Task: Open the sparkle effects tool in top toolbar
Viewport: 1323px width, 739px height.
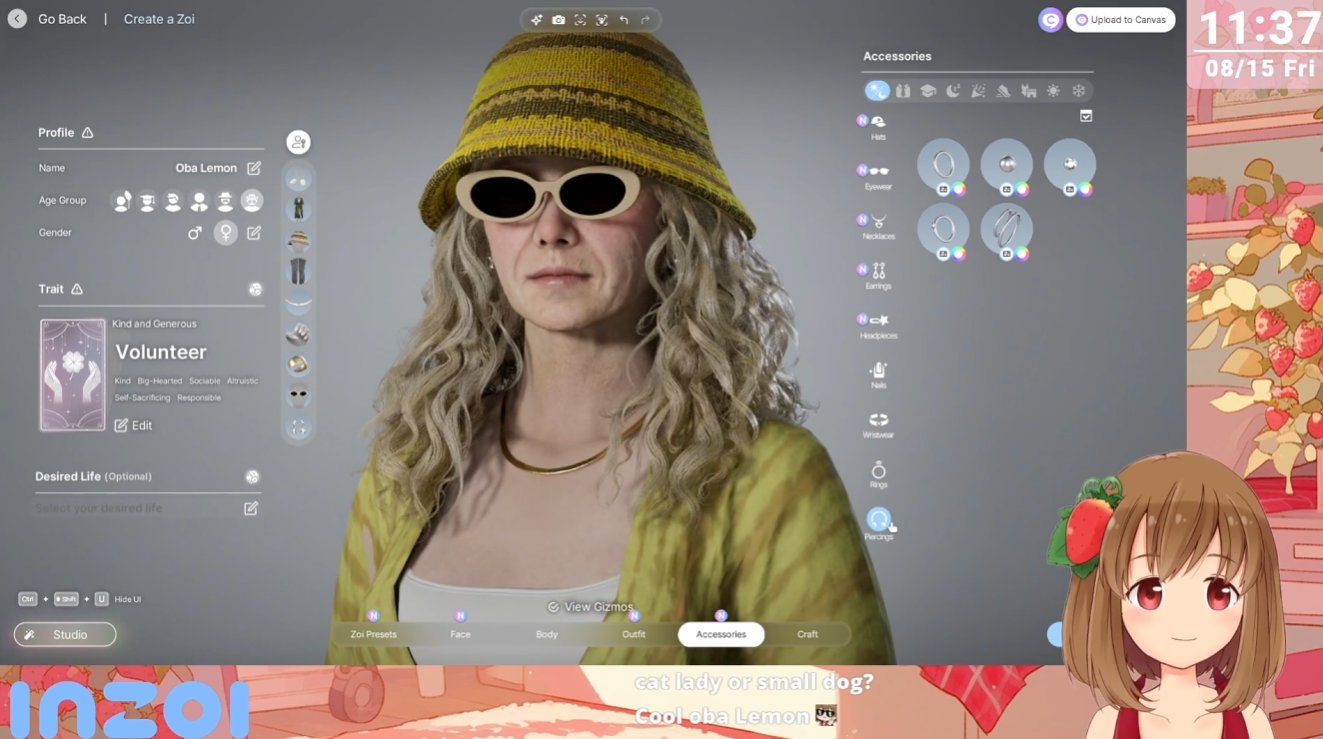Action: pos(536,20)
